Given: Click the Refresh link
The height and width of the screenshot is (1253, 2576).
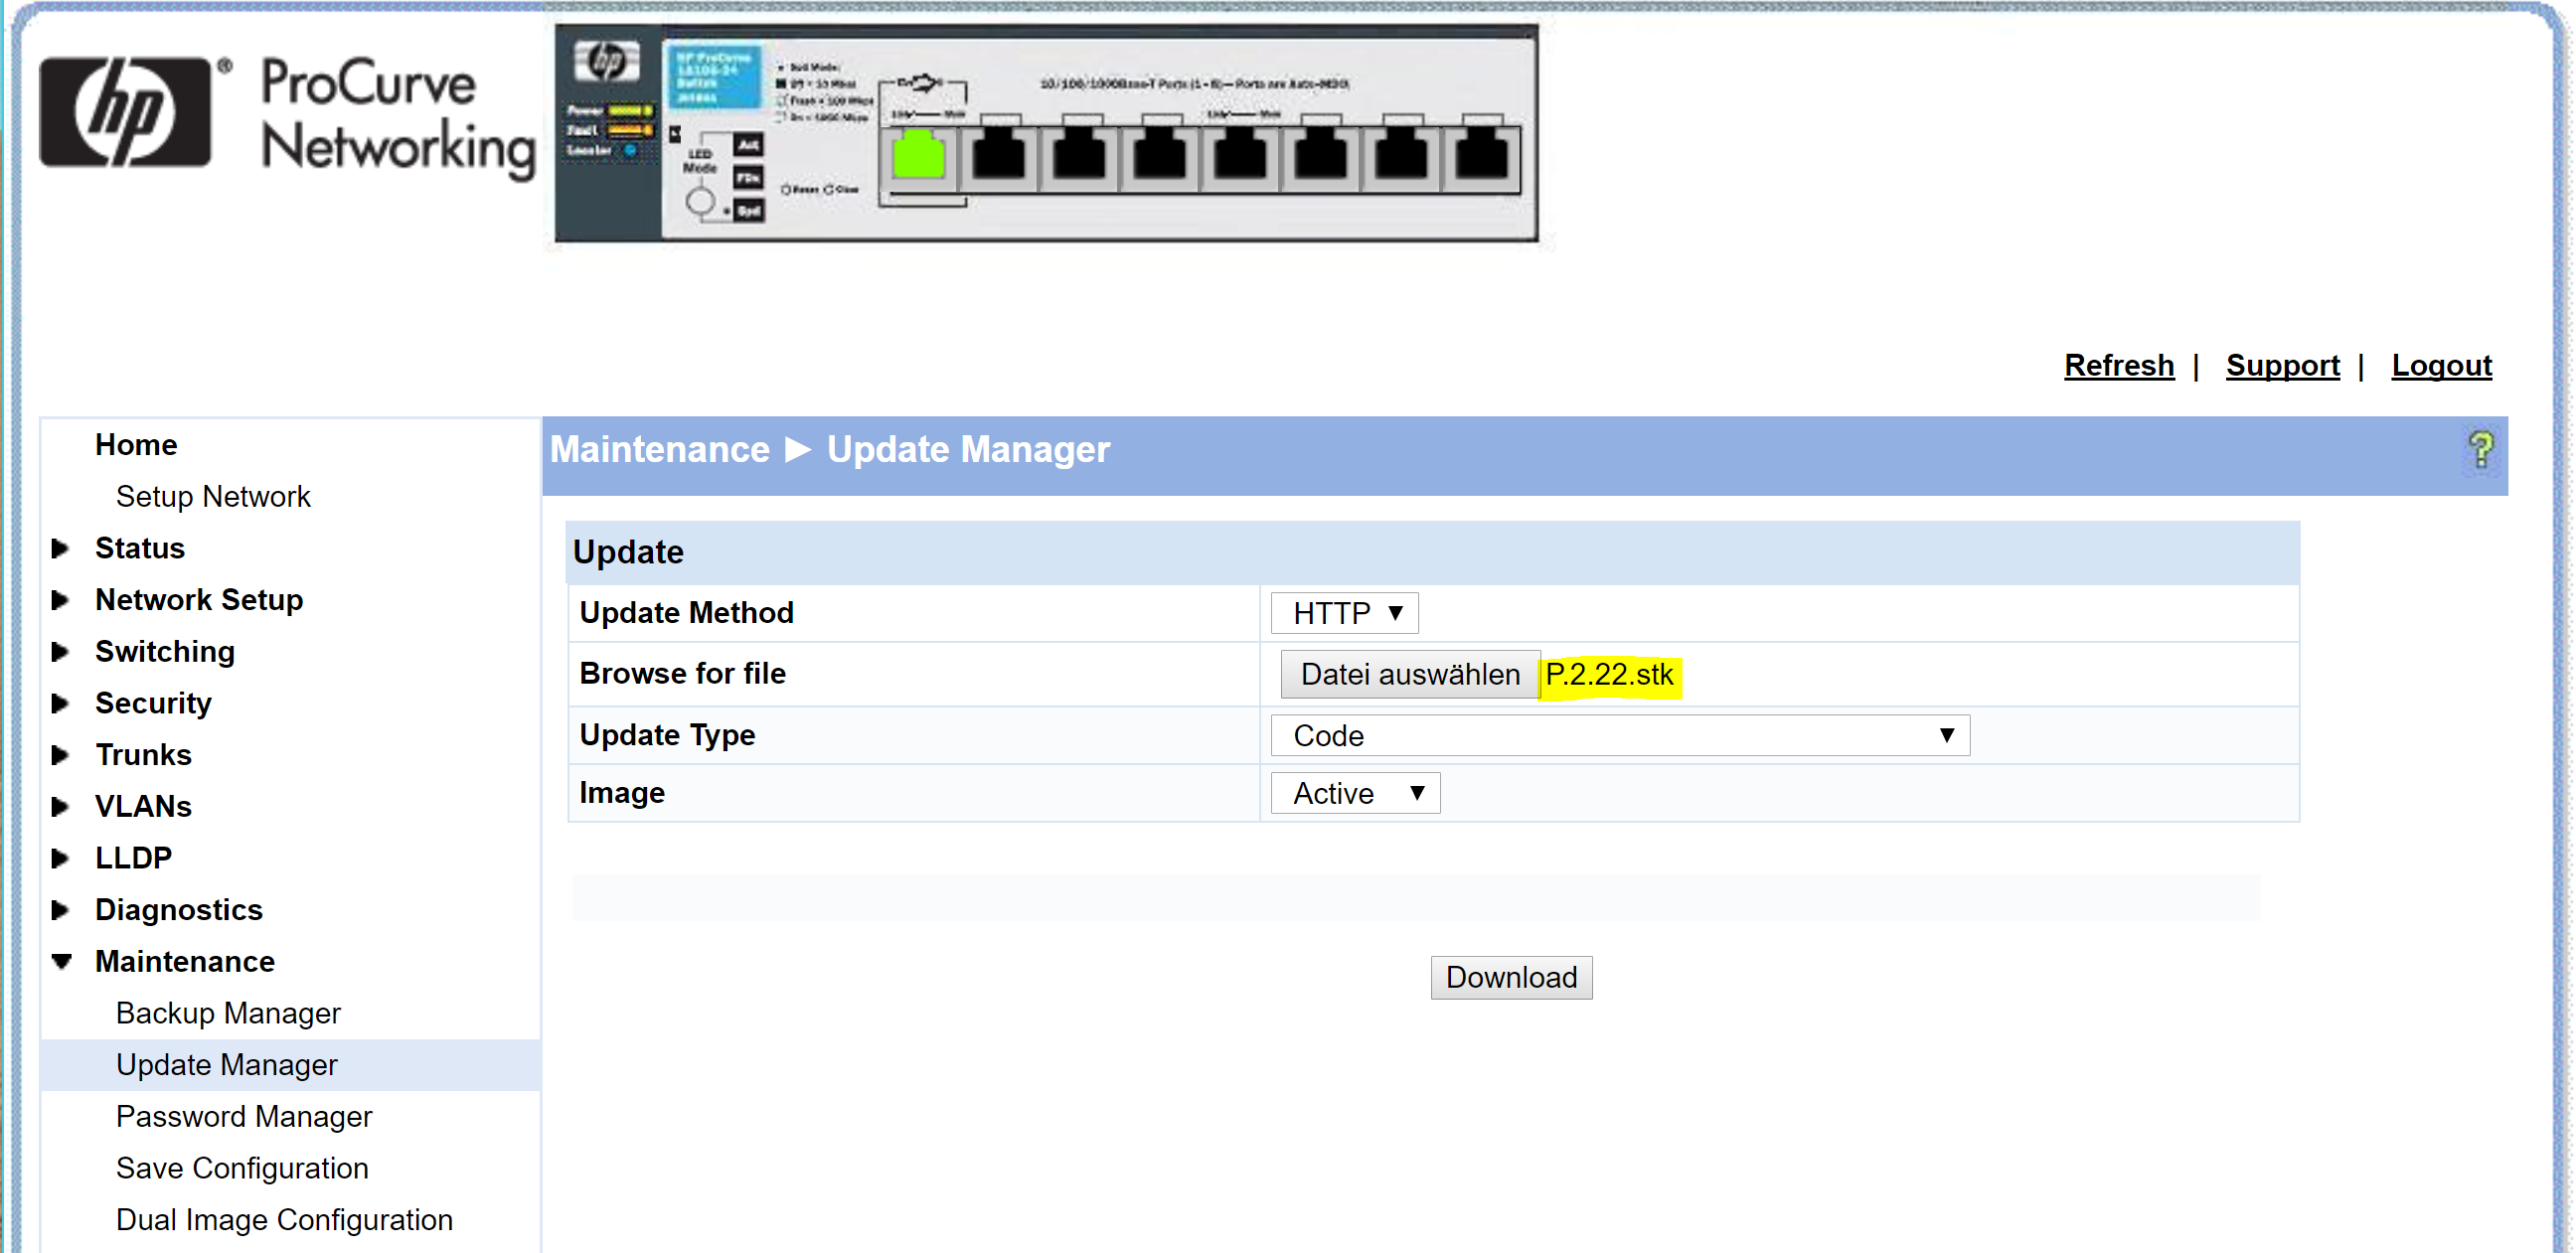Looking at the screenshot, I should (x=2118, y=366).
